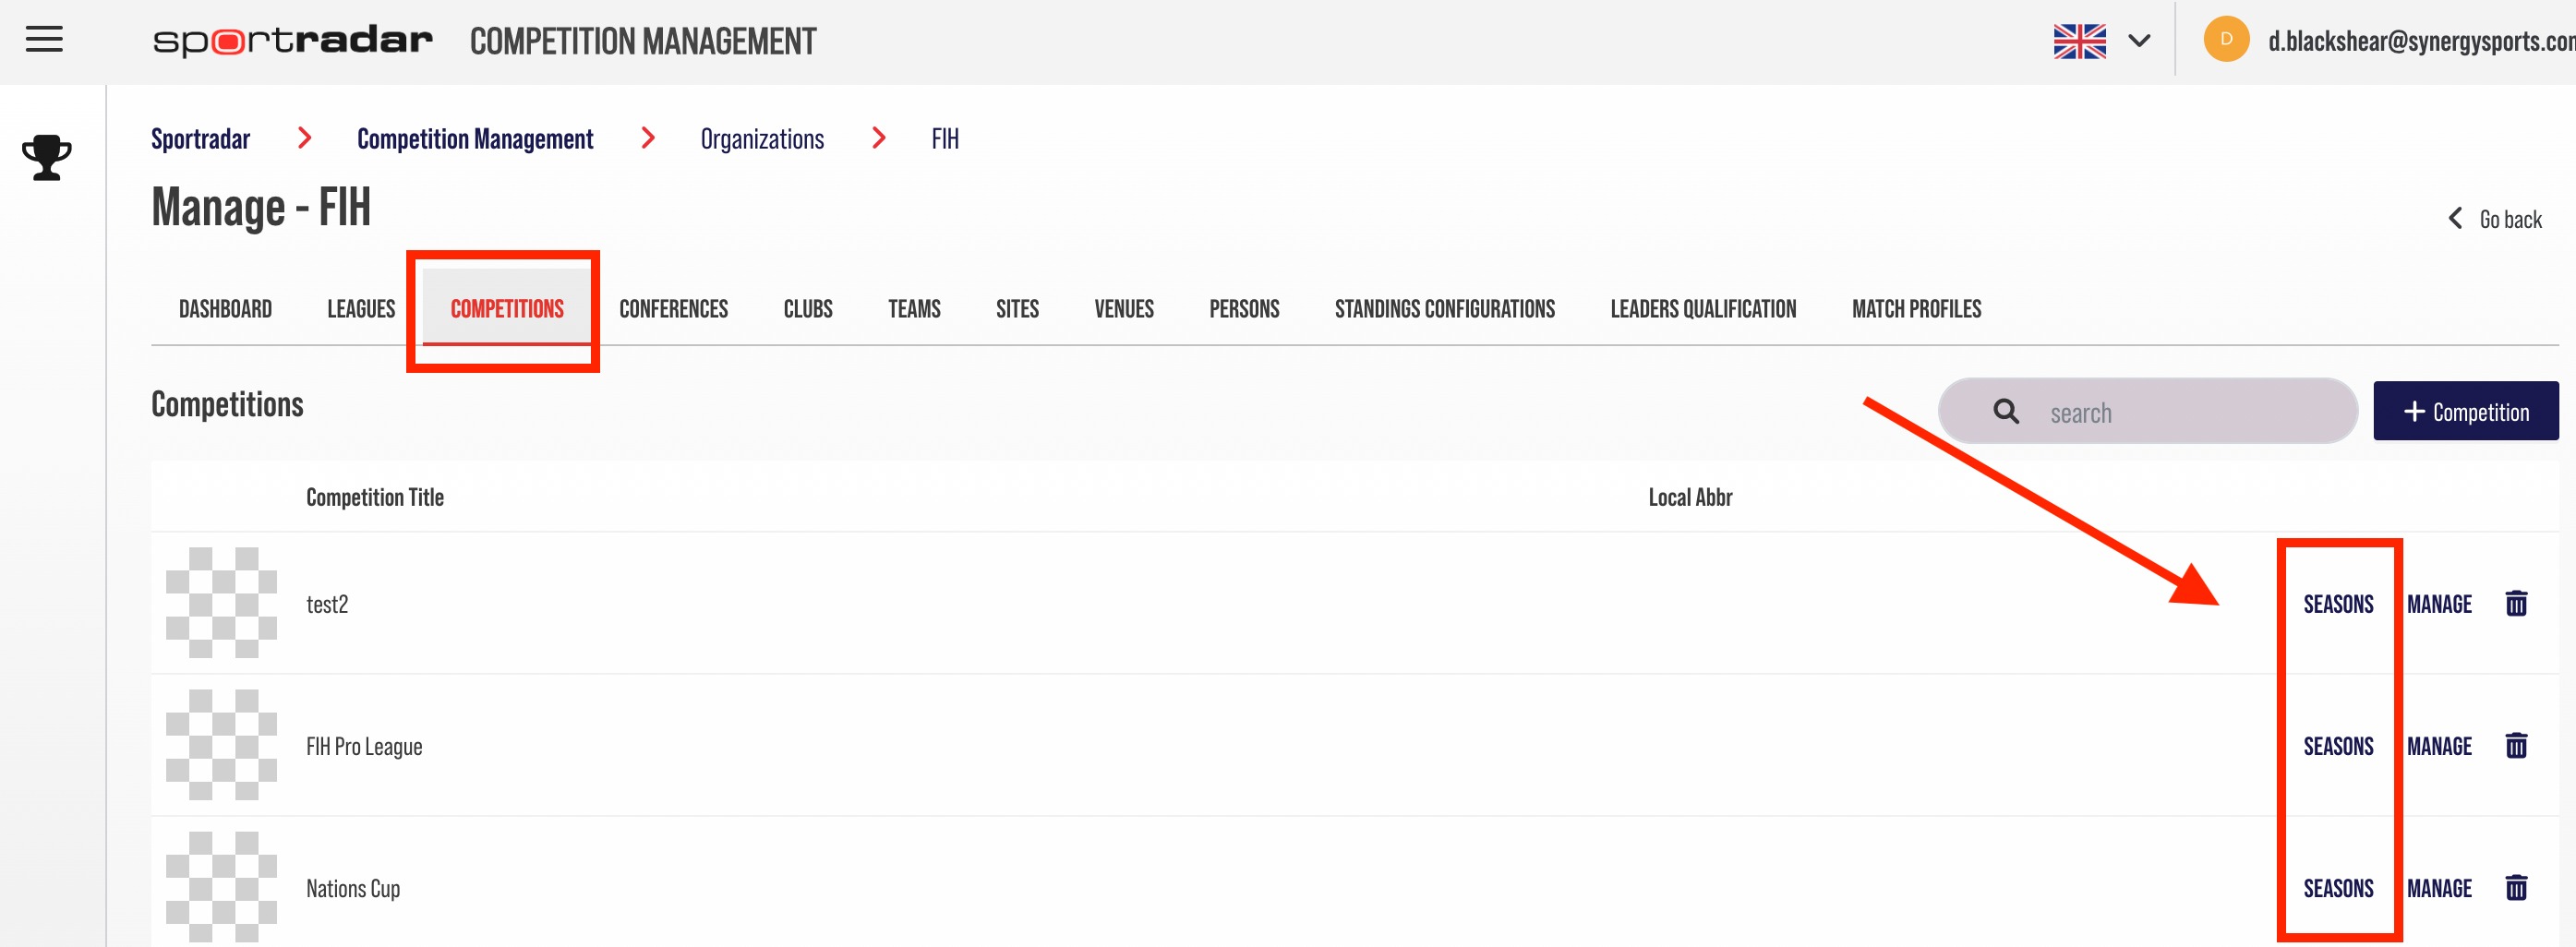Image resolution: width=2576 pixels, height=947 pixels.
Task: Switch to Dashboard tab
Action: point(225,309)
